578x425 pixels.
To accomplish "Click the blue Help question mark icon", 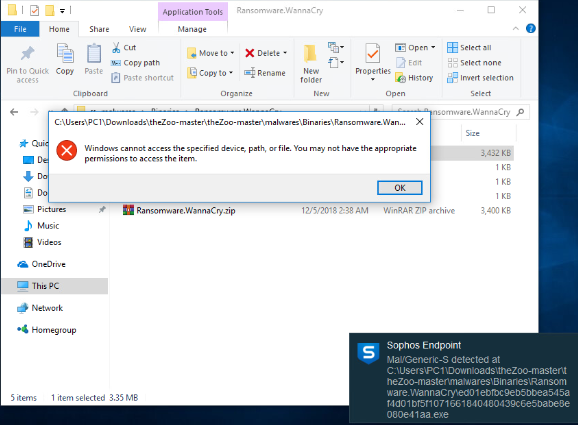I will point(530,29).
